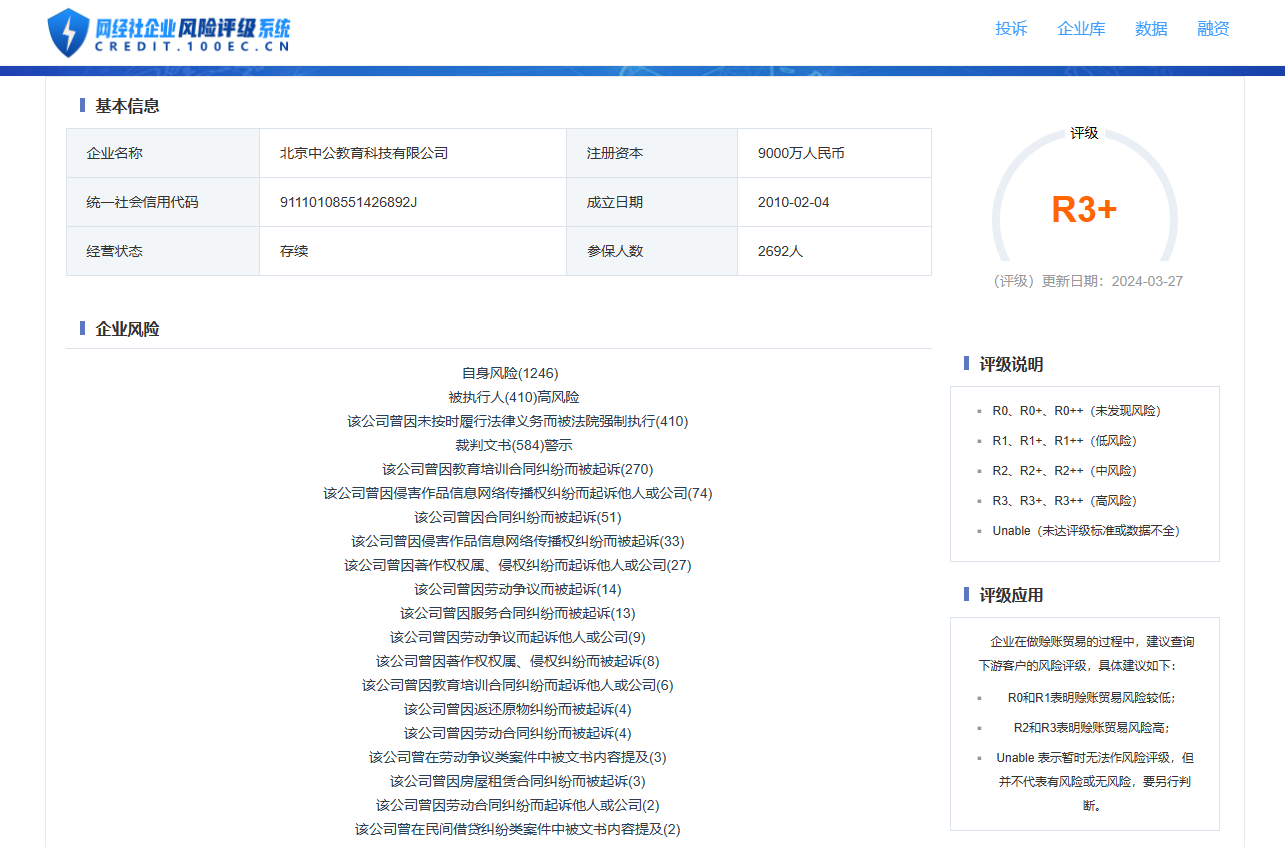Open 被执行人(410)高风险 risk entry

[x=513, y=397]
